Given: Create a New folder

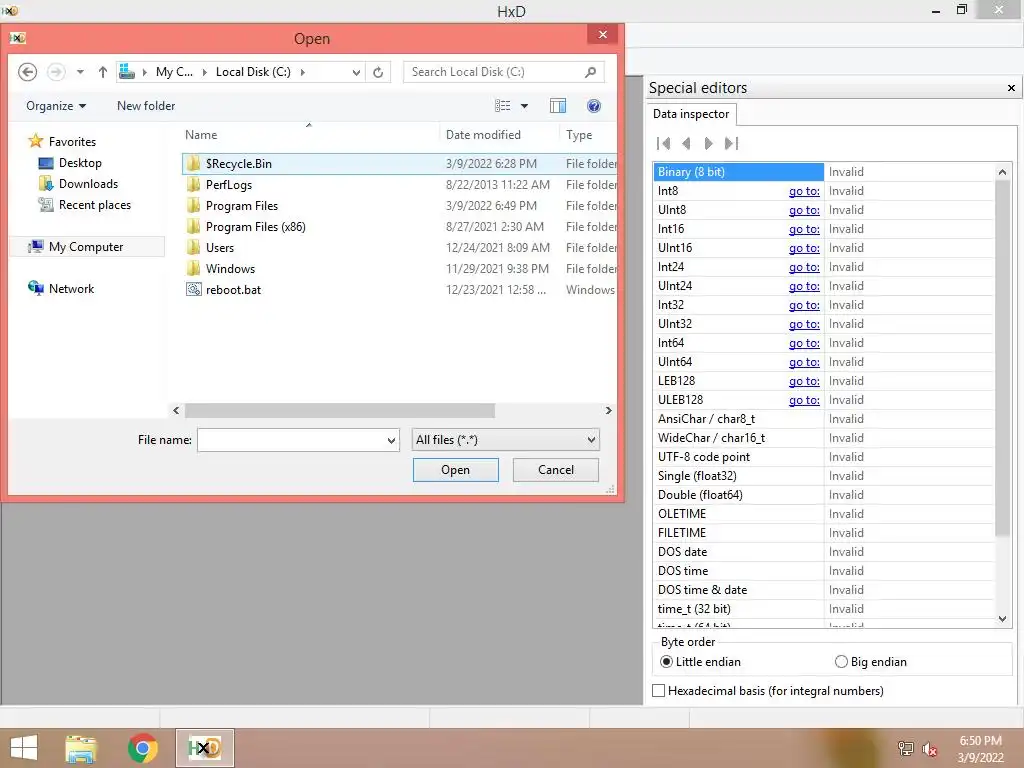Looking at the screenshot, I should [x=146, y=106].
